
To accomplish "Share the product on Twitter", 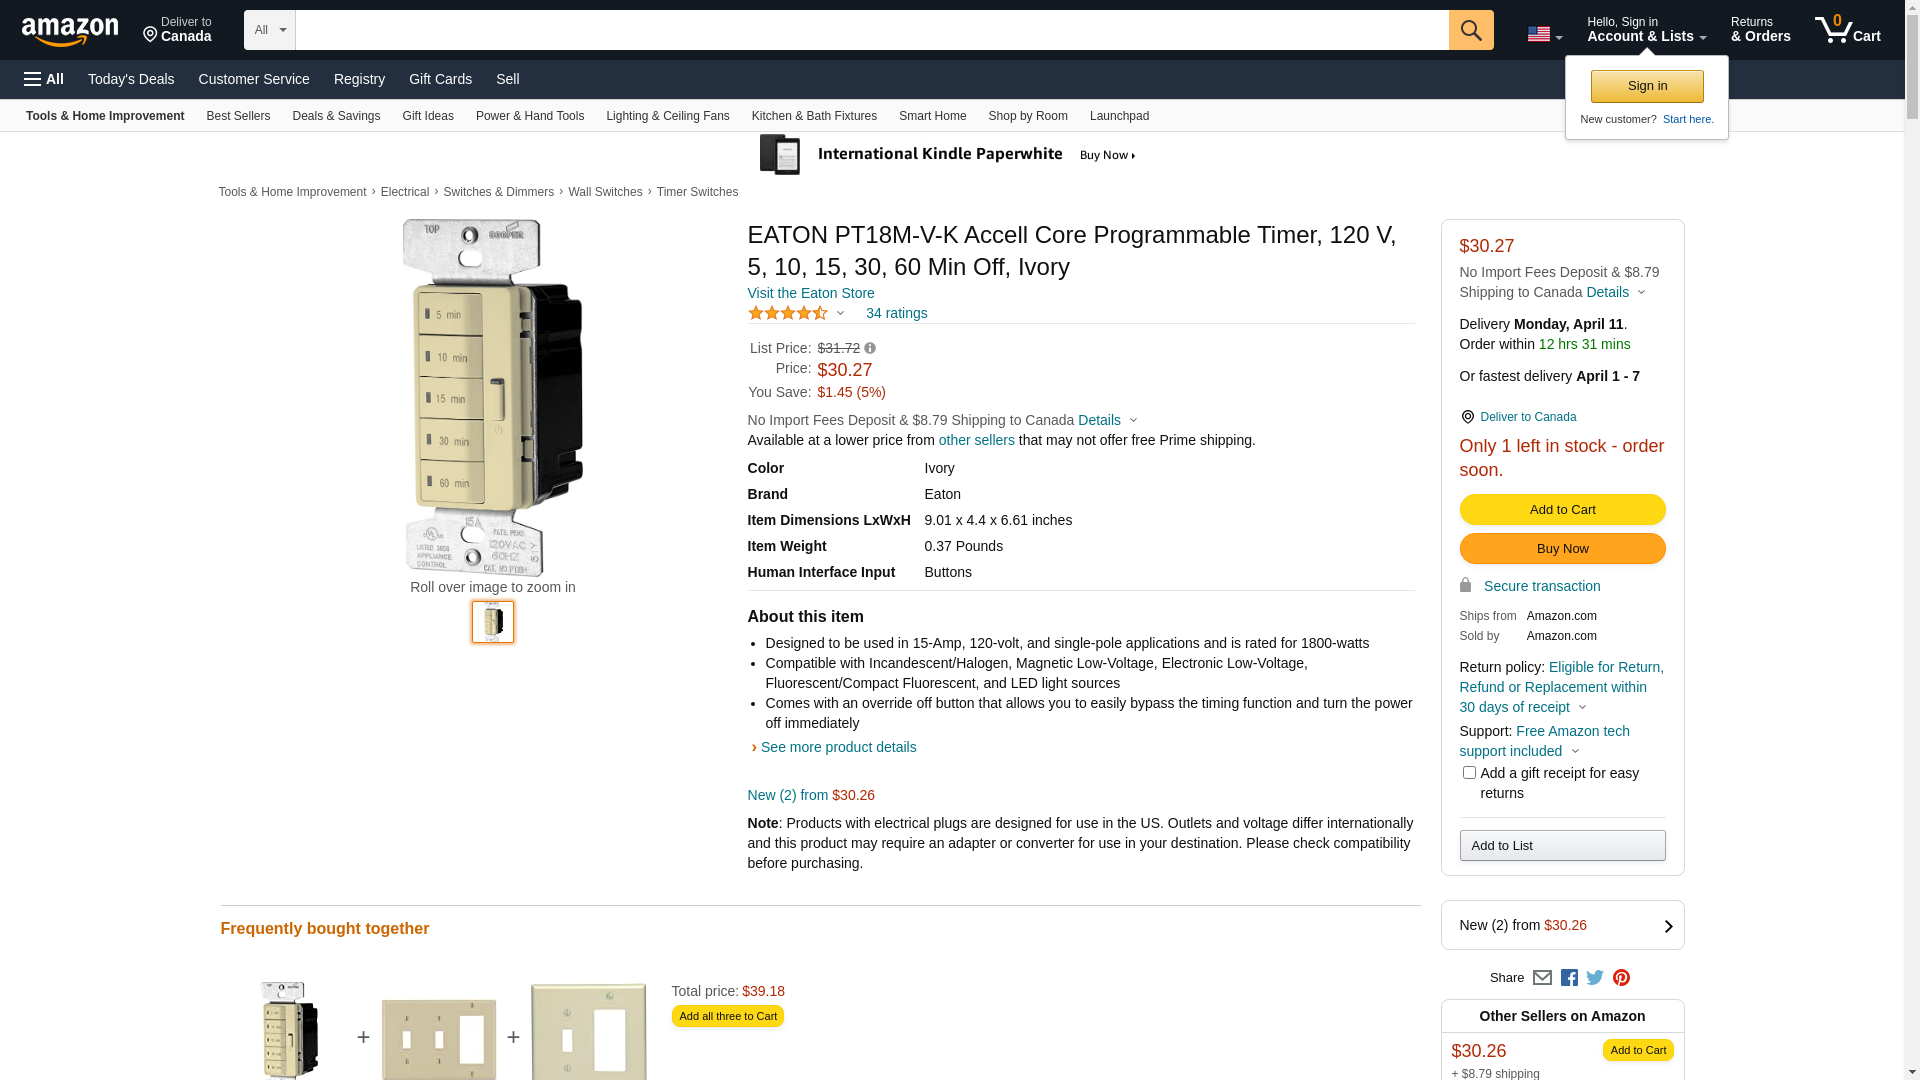I will [1595, 978].
